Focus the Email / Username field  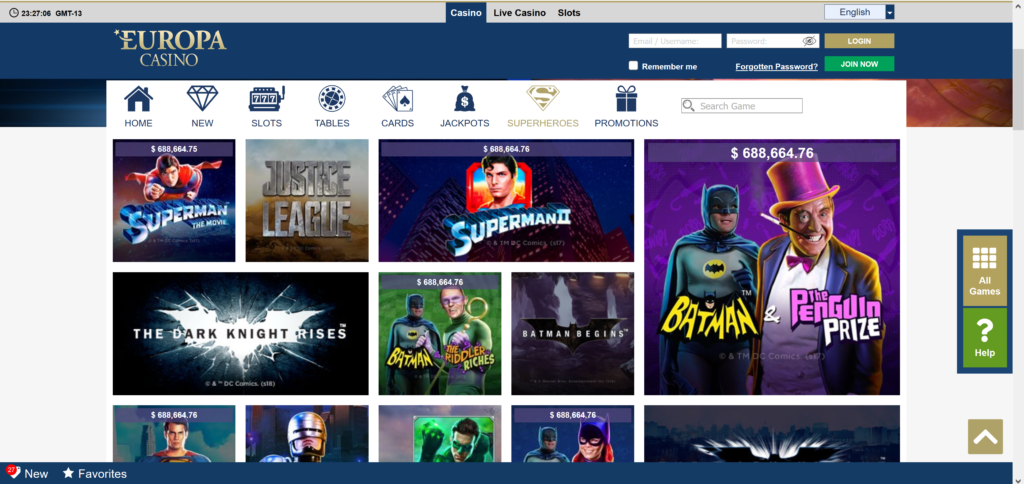coord(675,41)
